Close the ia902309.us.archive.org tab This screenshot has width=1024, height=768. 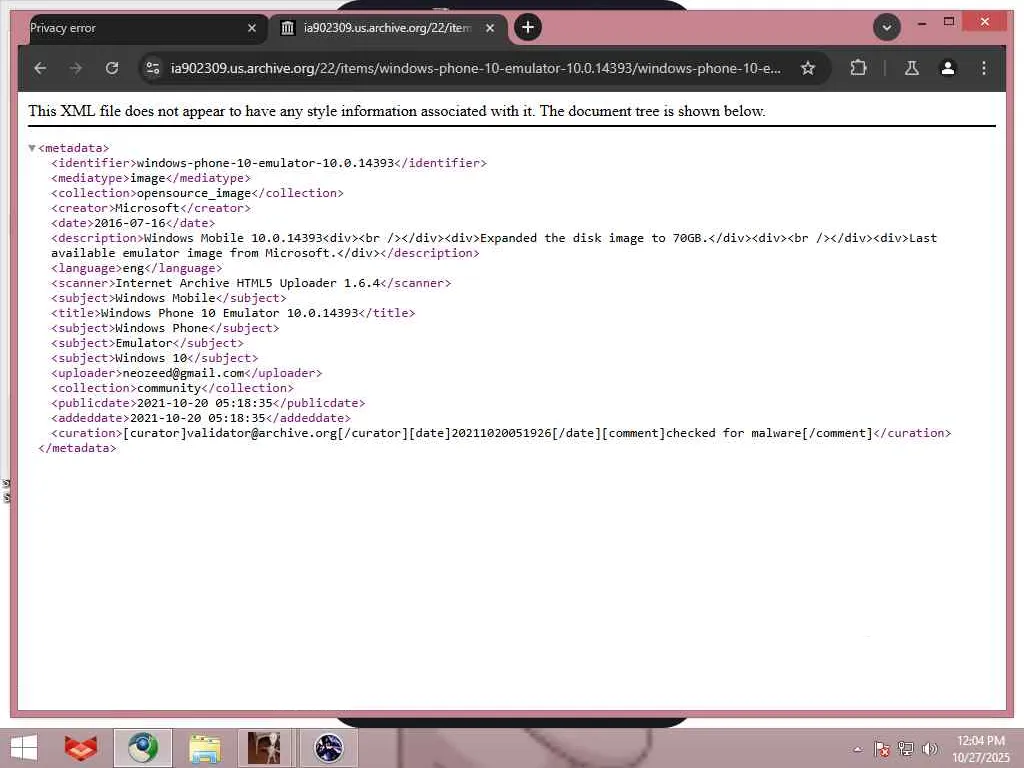[x=490, y=28]
